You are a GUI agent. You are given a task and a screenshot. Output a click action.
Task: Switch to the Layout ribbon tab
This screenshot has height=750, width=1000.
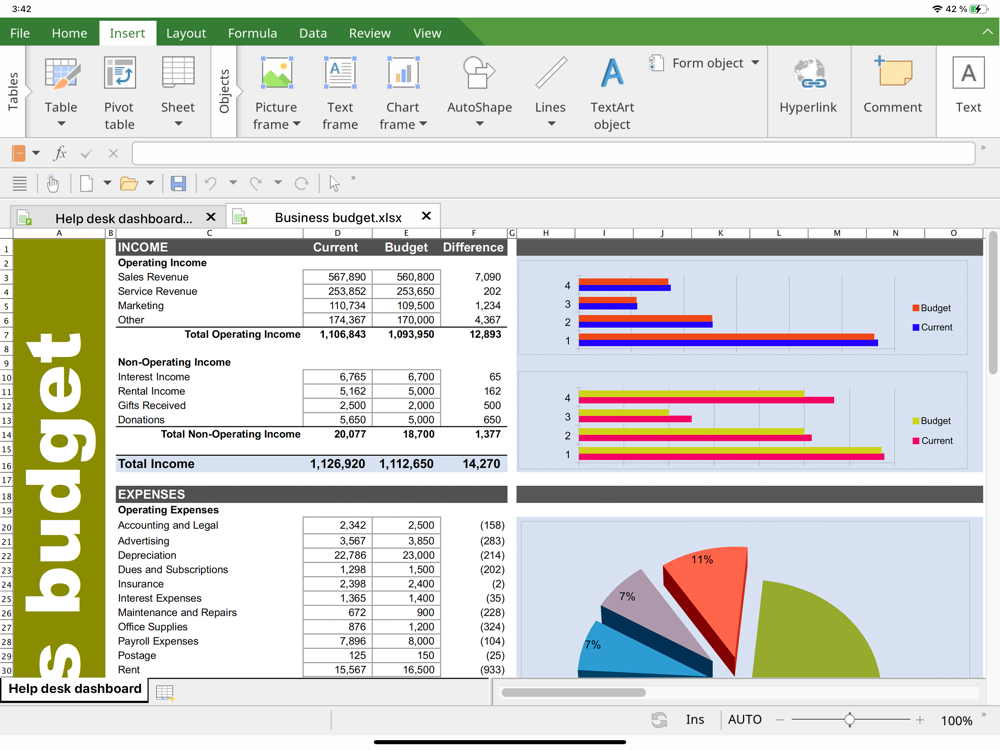186,33
